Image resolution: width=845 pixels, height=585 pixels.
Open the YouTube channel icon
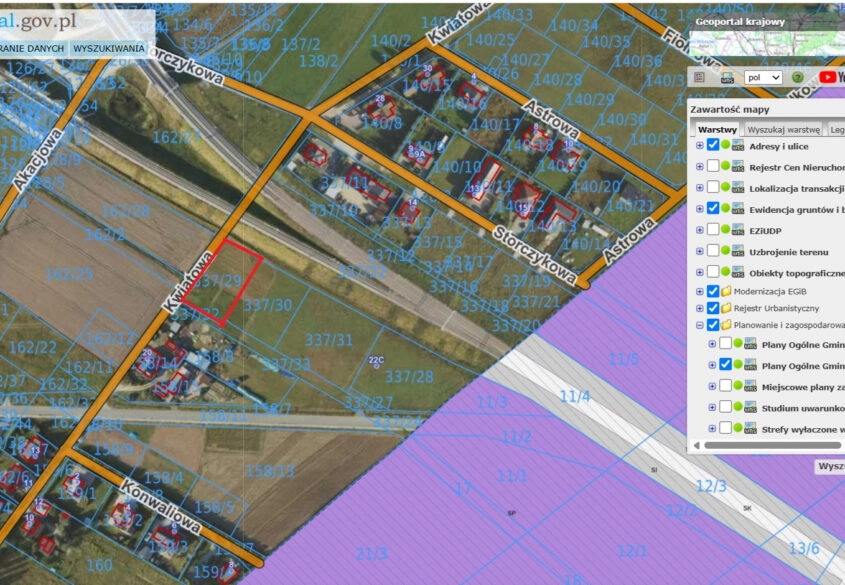[830, 78]
